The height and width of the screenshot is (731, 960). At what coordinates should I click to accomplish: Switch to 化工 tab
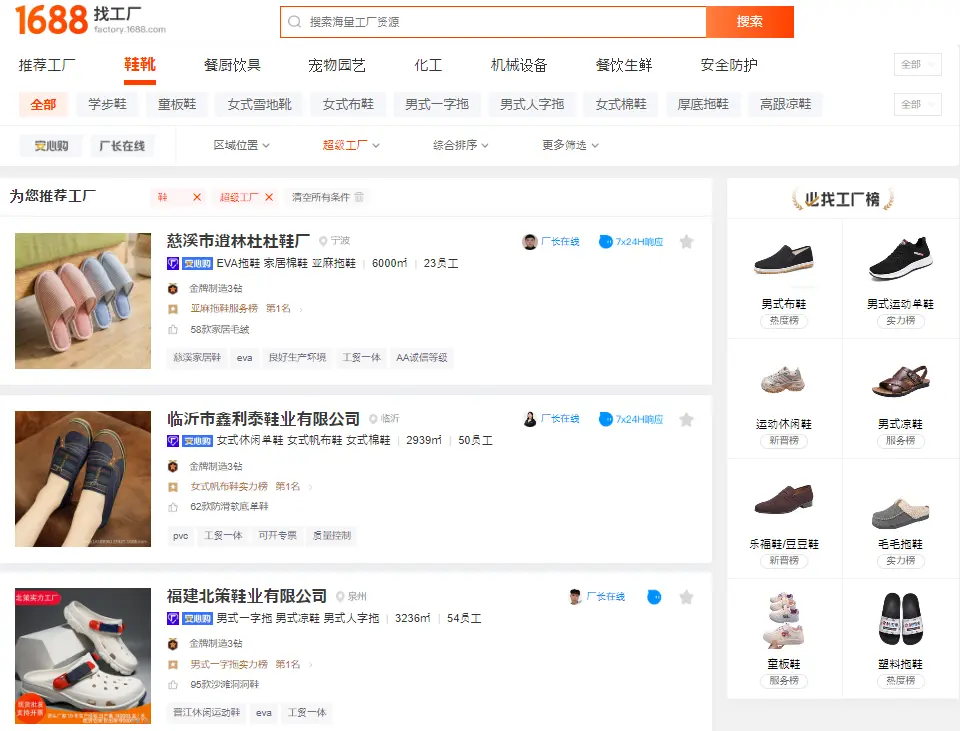pyautogui.click(x=428, y=65)
